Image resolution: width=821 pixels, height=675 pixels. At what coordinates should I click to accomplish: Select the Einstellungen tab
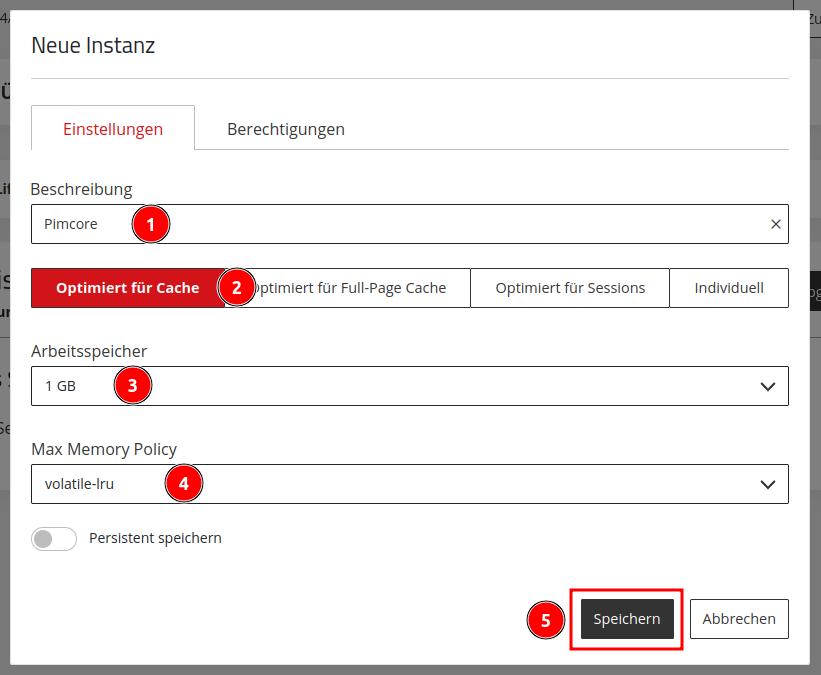(x=113, y=128)
